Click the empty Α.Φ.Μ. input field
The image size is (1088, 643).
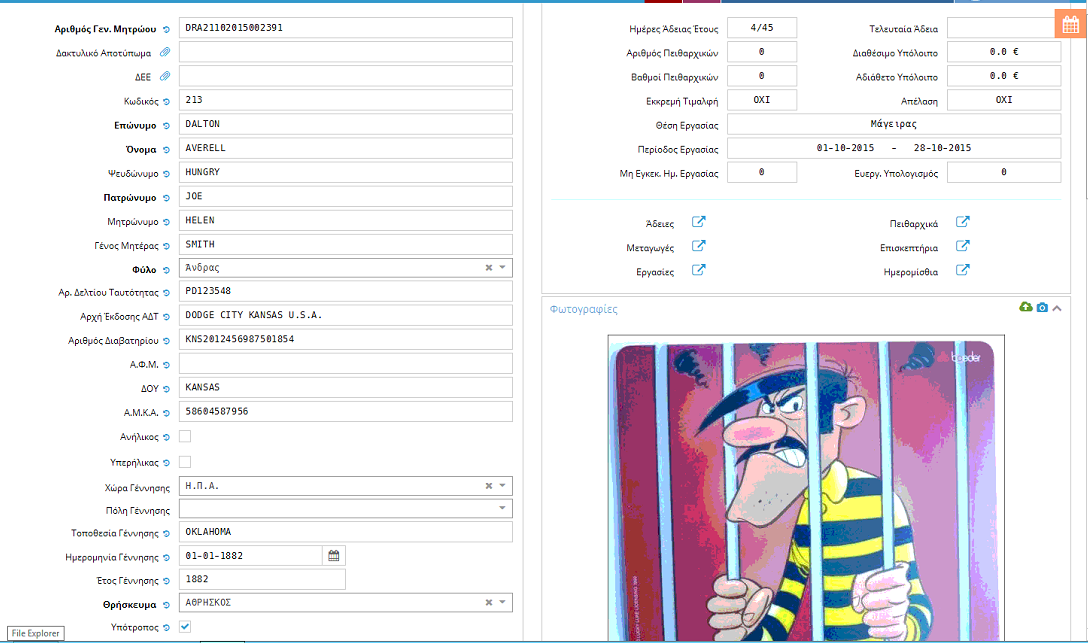(x=346, y=363)
